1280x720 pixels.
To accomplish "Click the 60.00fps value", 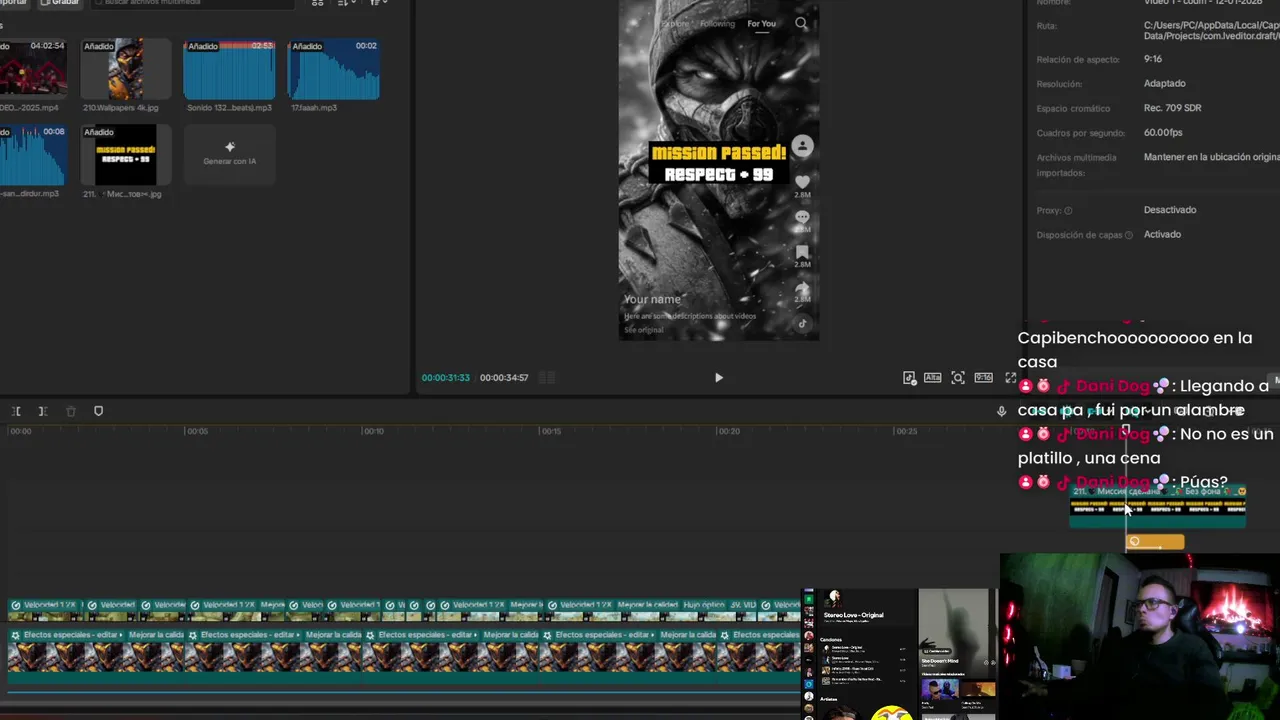I will (x=1163, y=132).
